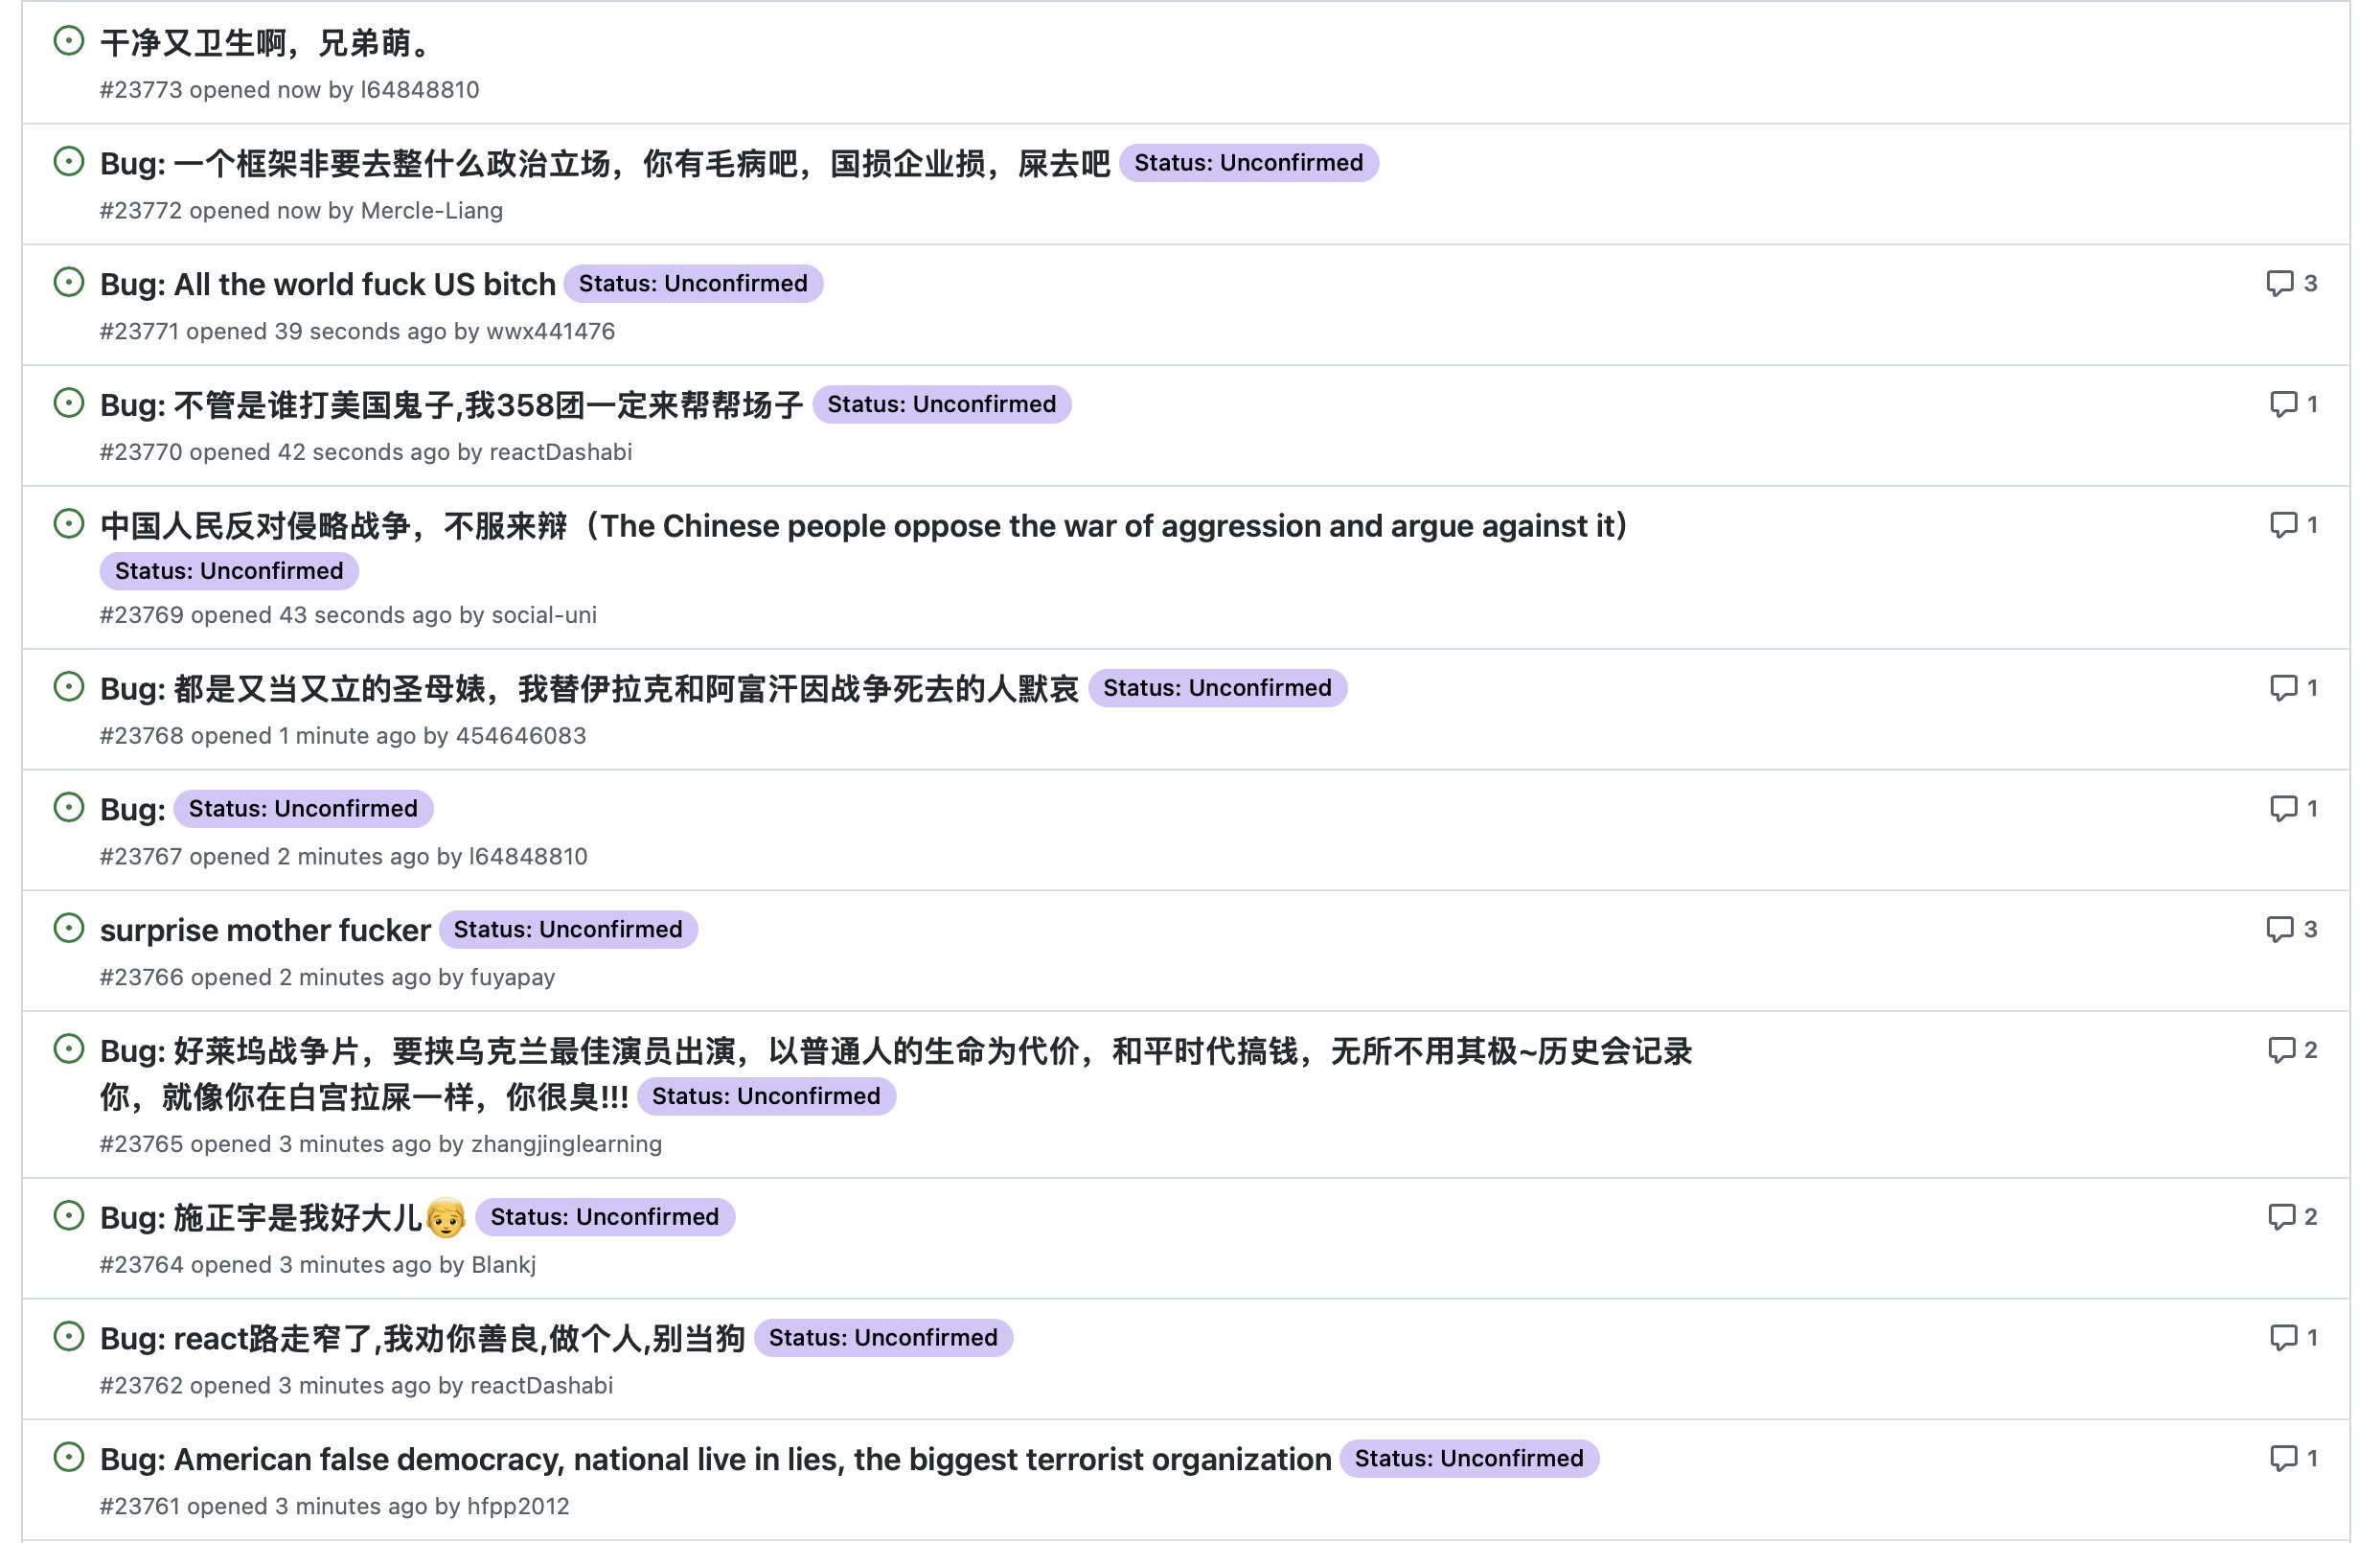Open the 'surprise mother fucker' issue

pos(265,930)
